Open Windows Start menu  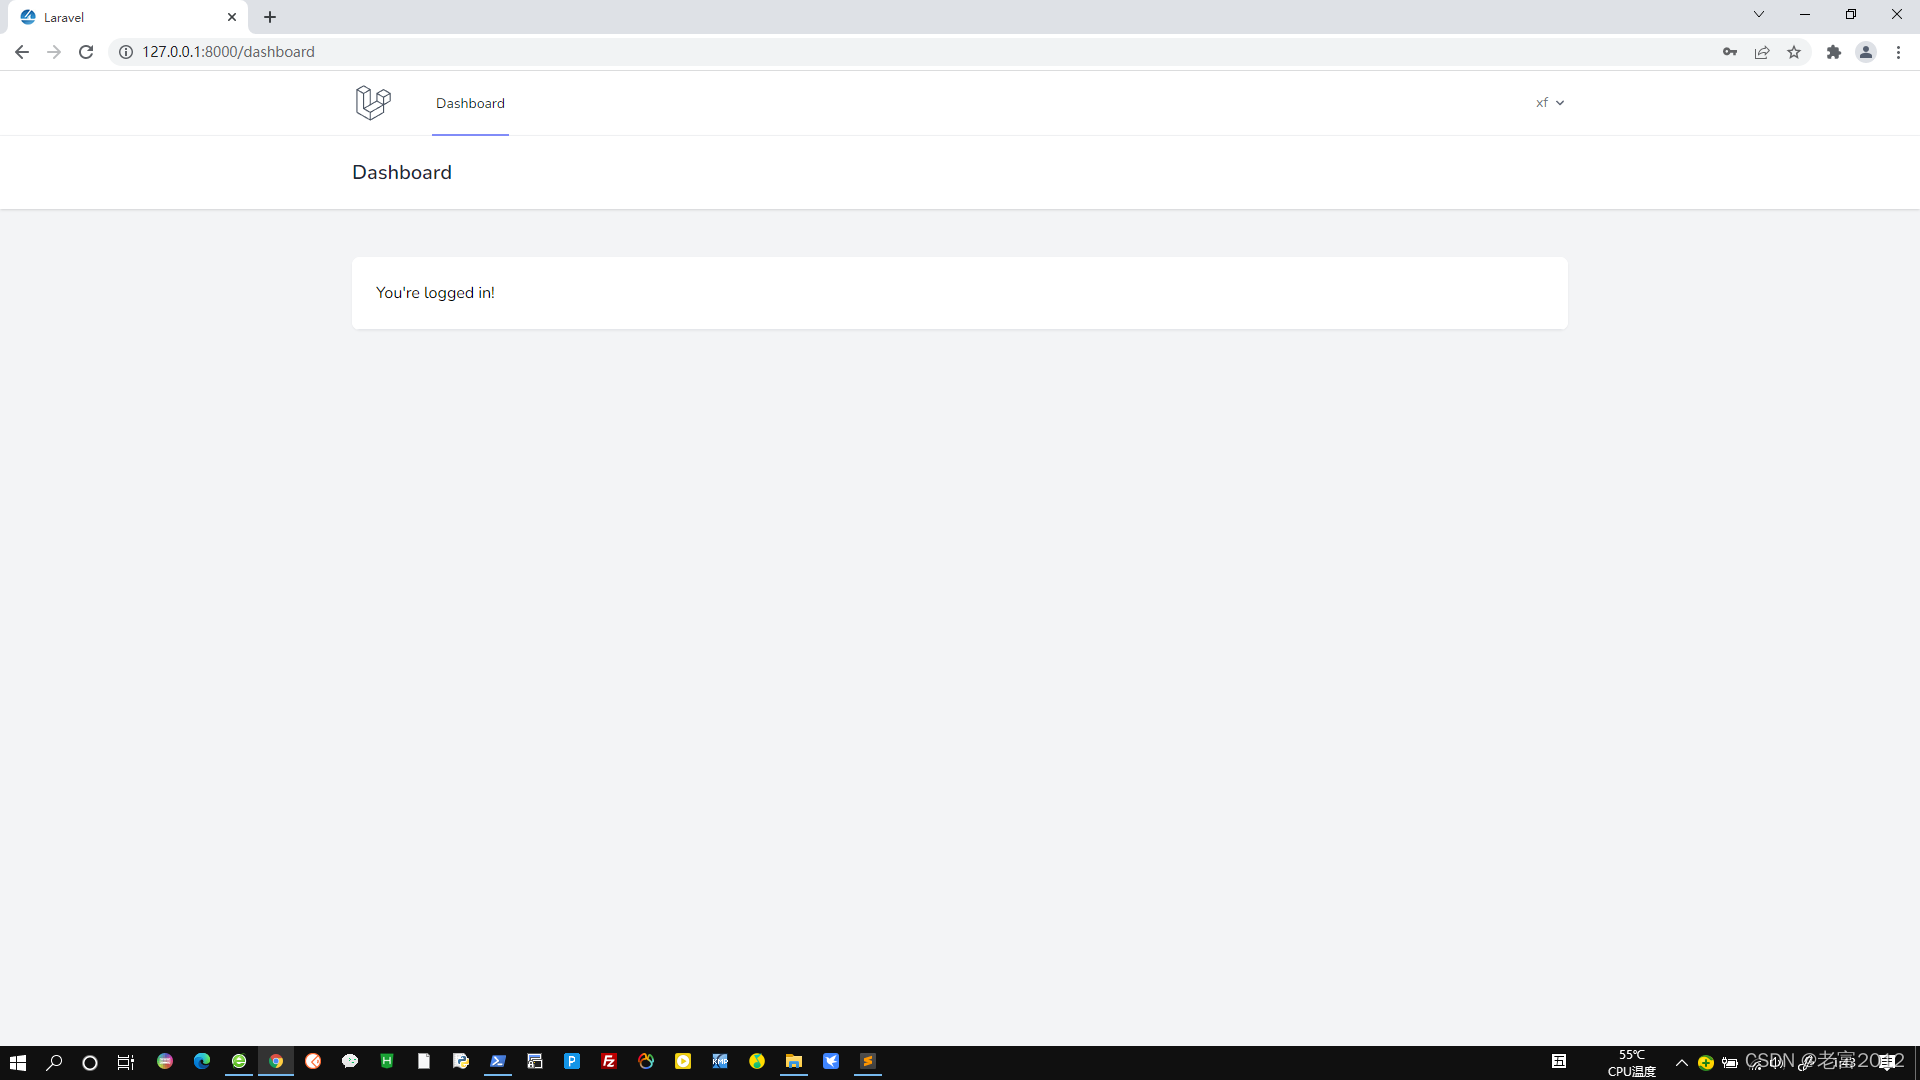17,1062
